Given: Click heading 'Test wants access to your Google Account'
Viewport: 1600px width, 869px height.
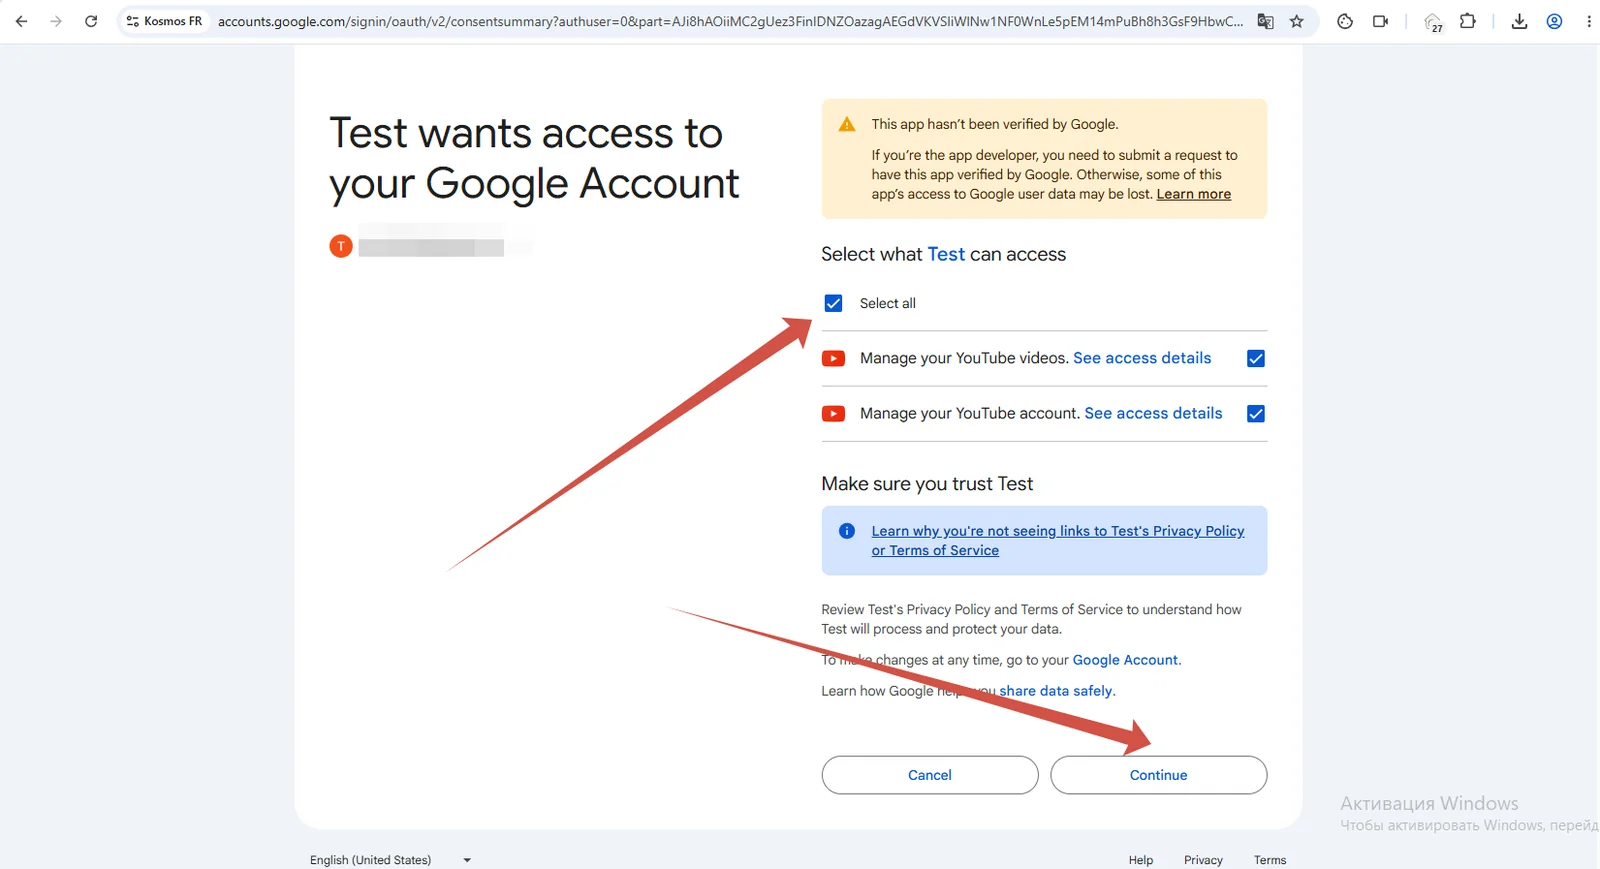Looking at the screenshot, I should pos(534,158).
